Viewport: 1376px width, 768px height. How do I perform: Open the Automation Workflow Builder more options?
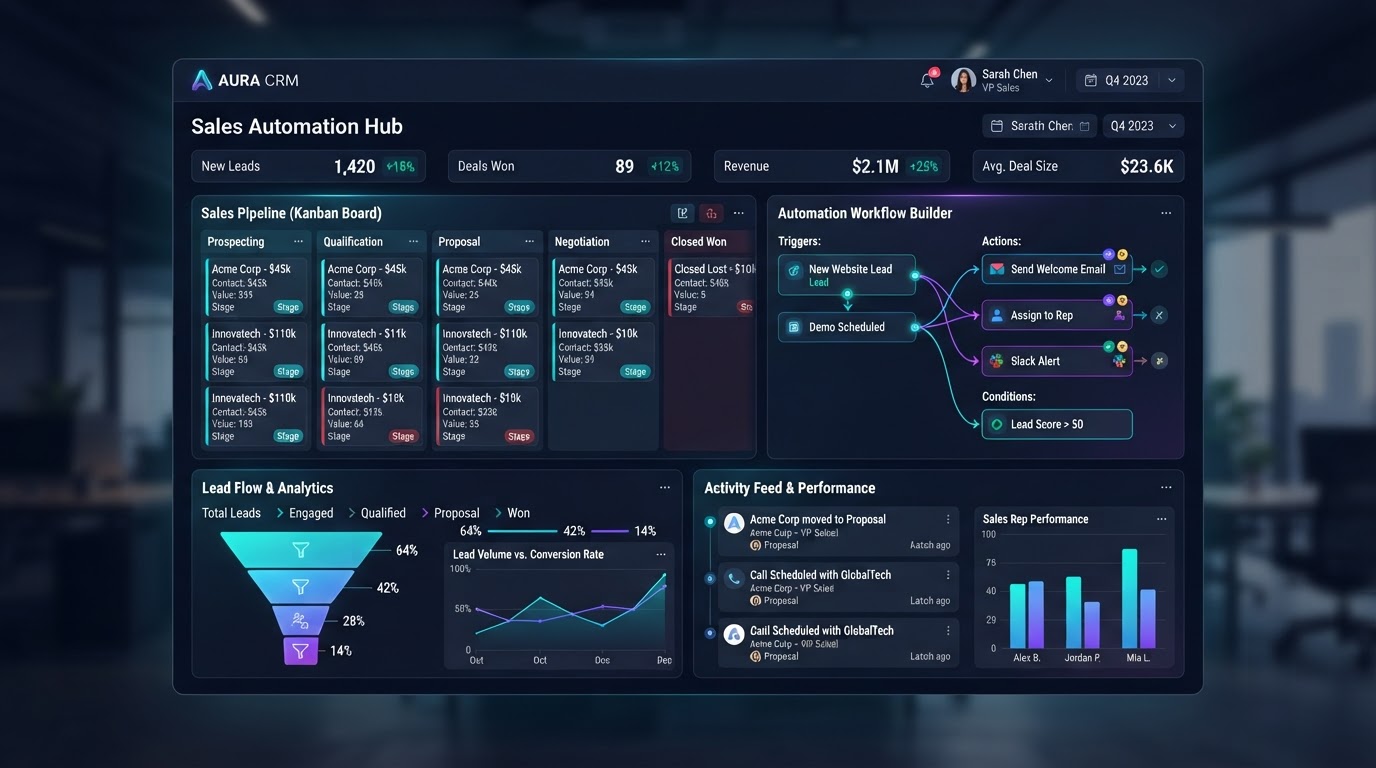click(x=1166, y=213)
